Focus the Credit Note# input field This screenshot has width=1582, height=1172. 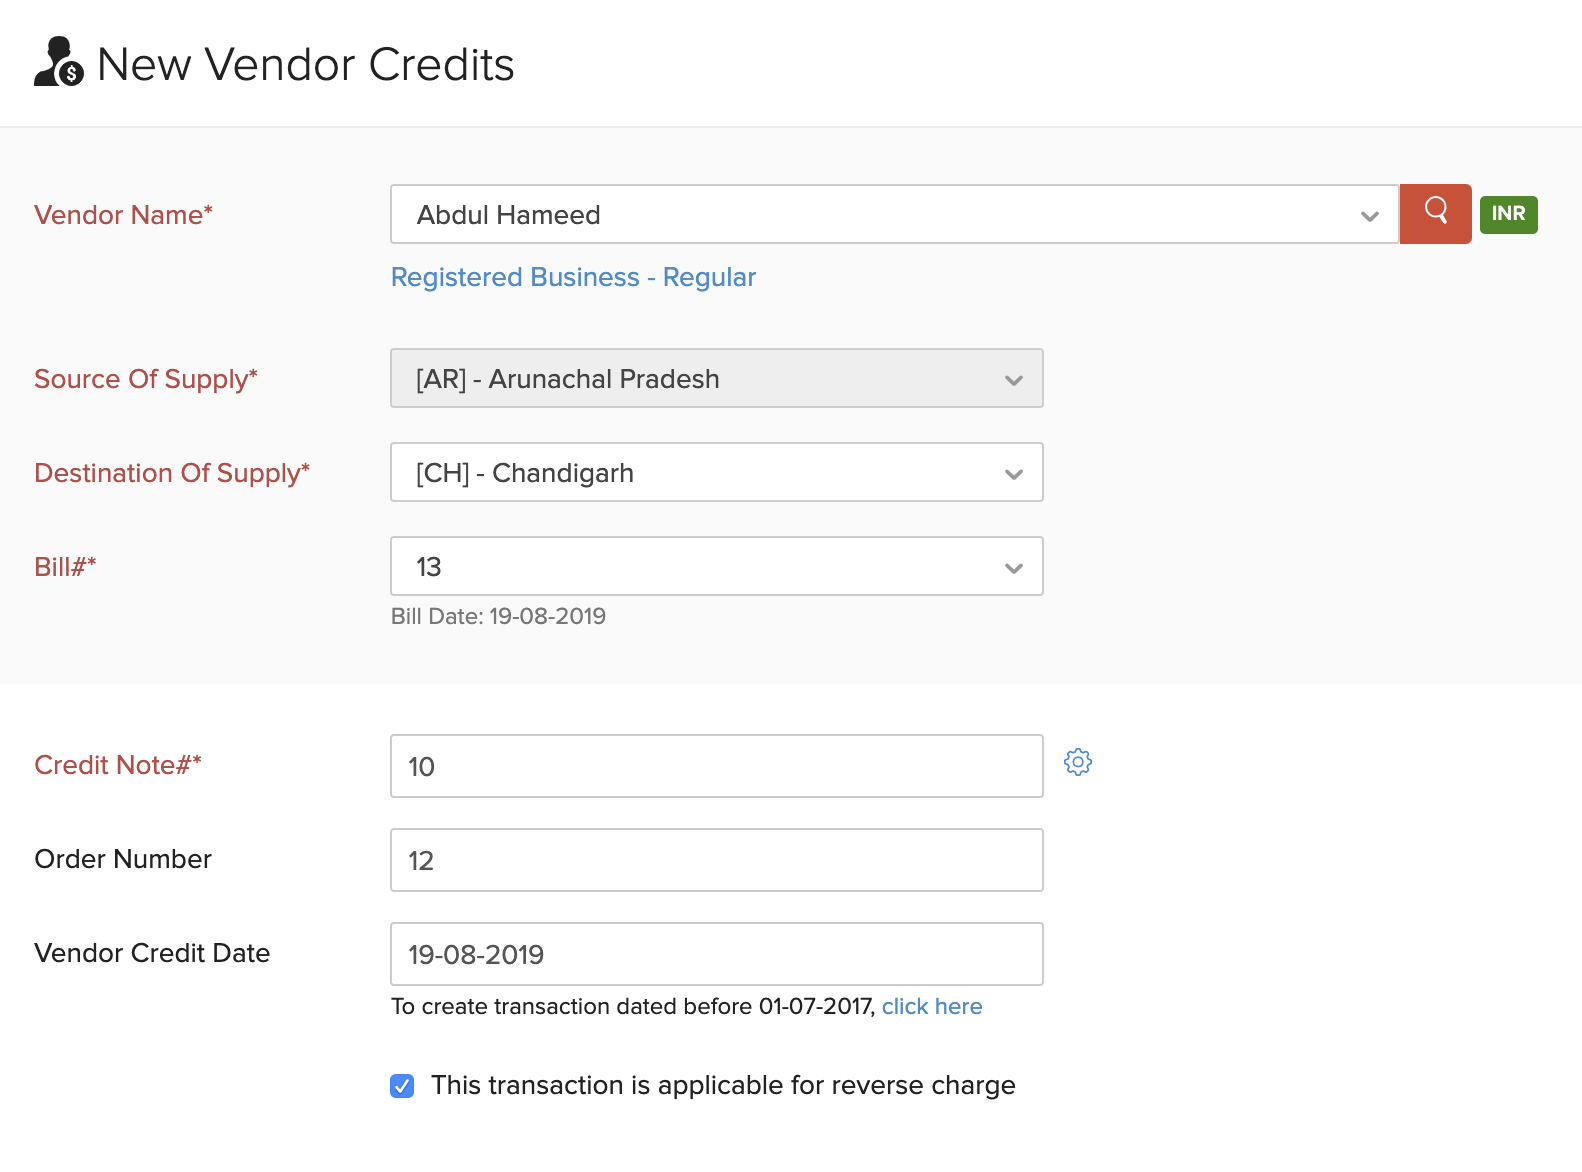click(716, 767)
